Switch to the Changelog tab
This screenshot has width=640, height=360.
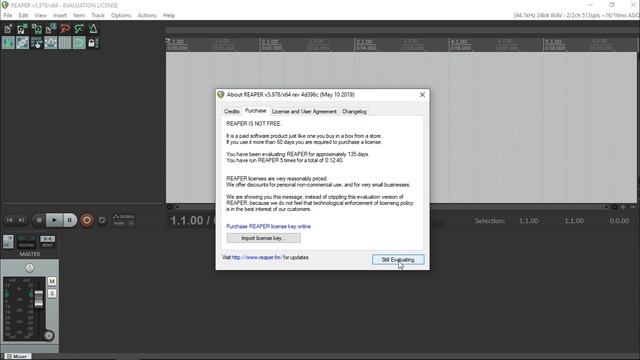pos(354,111)
